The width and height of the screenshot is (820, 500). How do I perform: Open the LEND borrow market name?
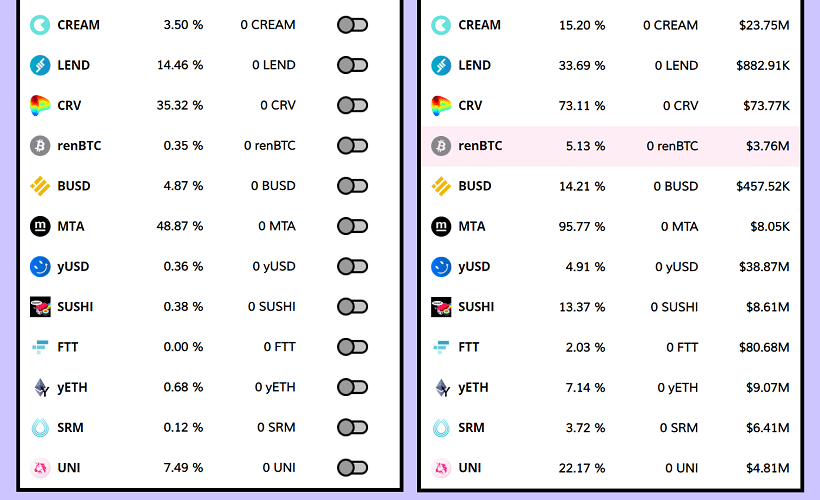pos(474,65)
